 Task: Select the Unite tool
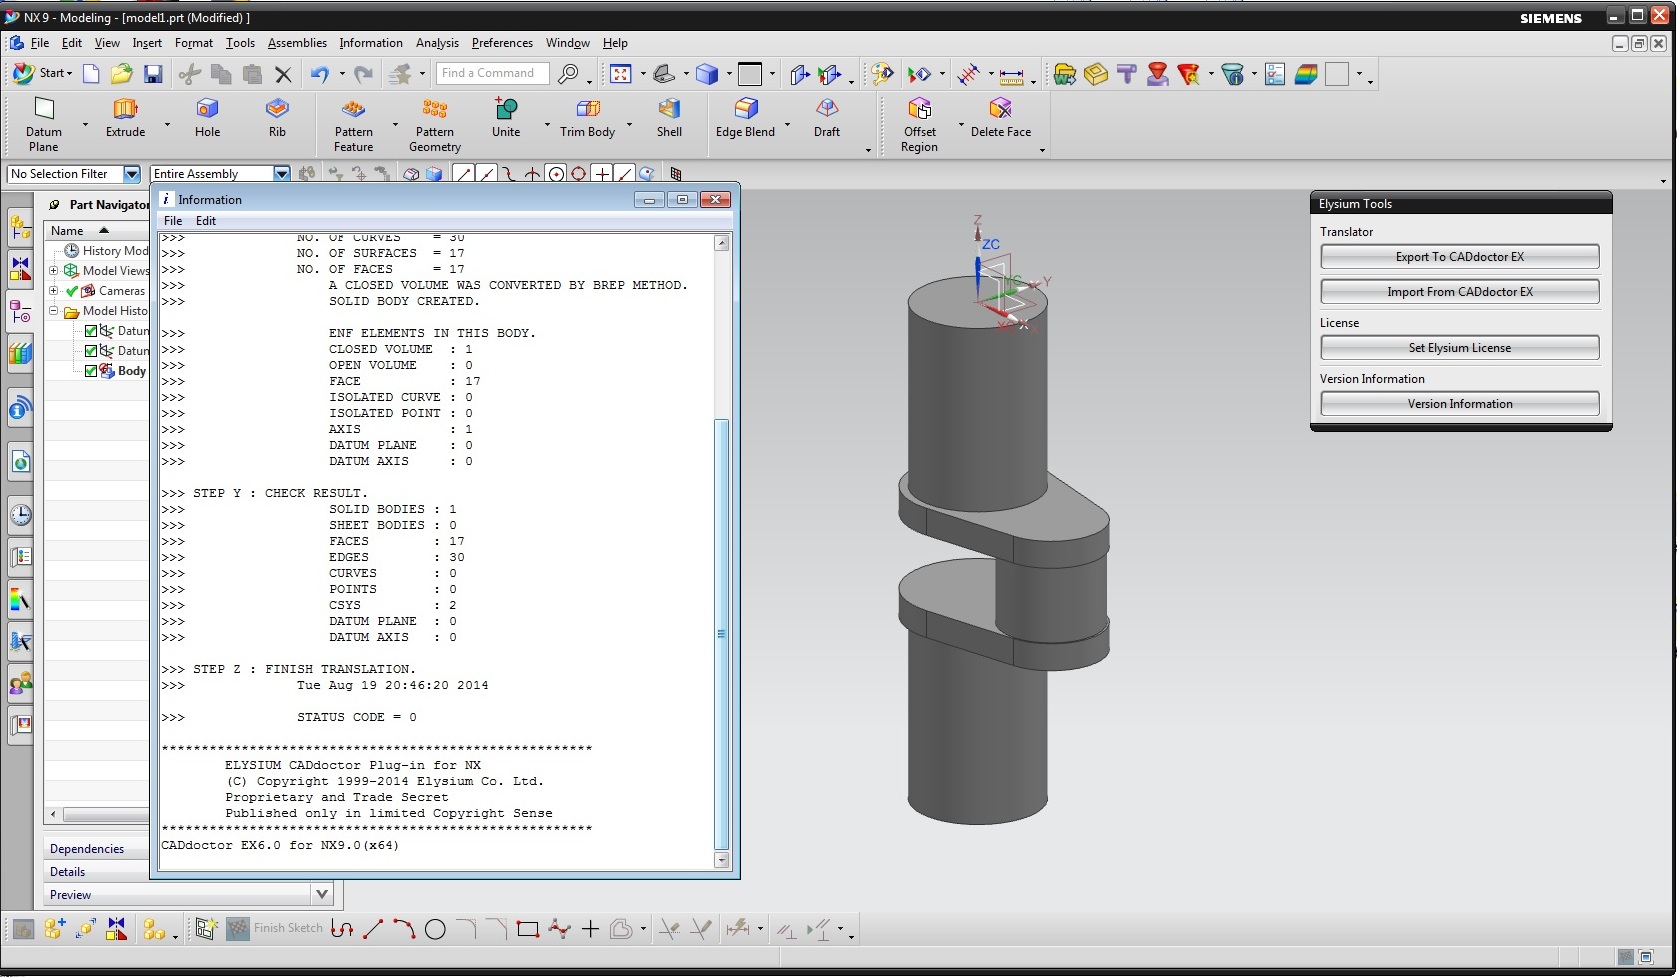point(506,118)
